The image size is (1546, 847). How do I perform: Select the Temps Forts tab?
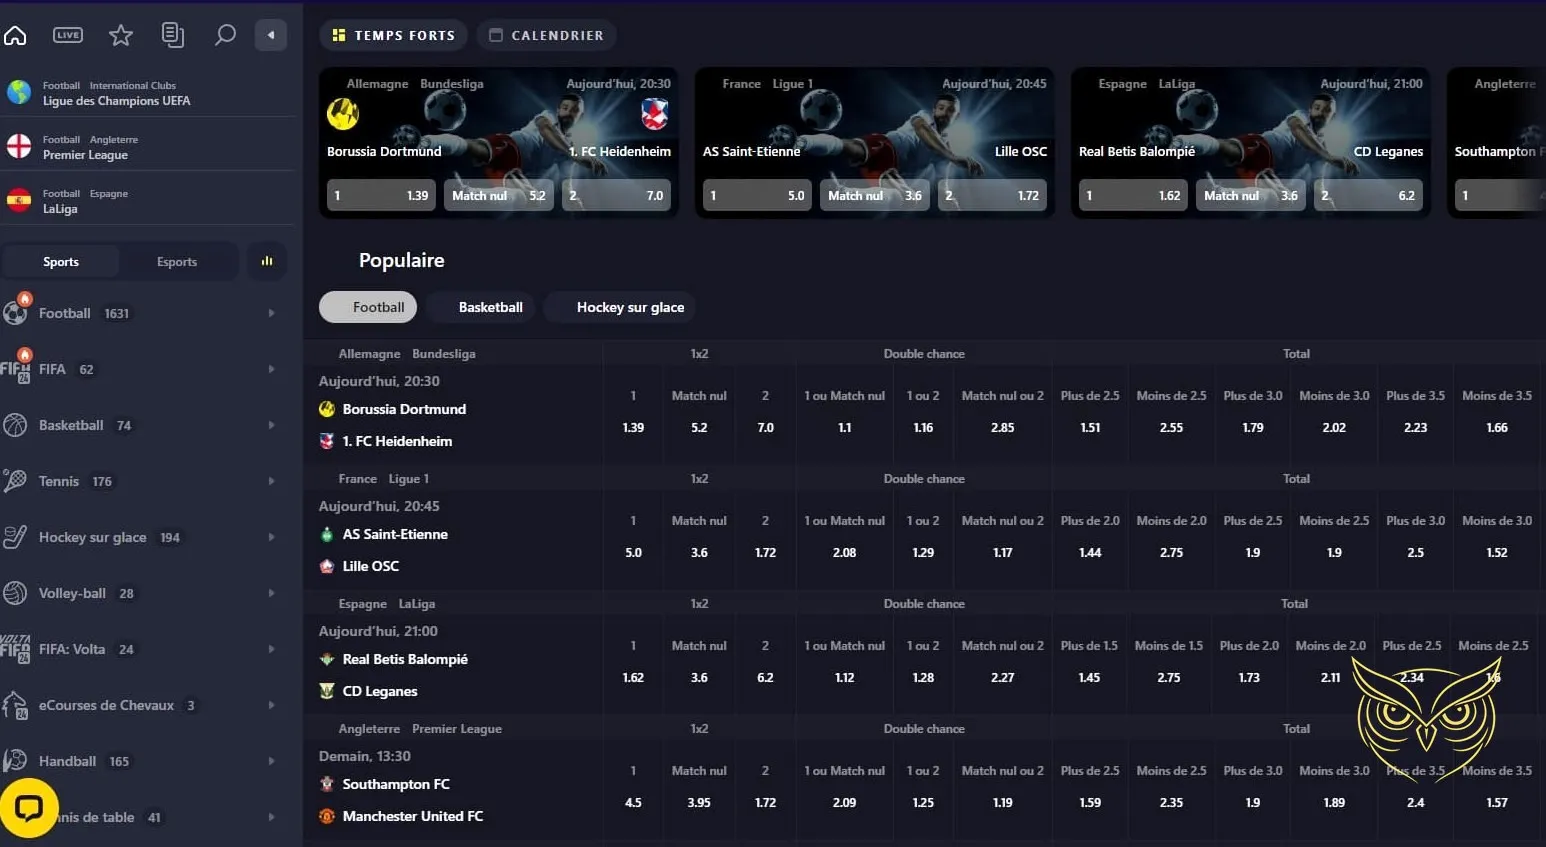(394, 35)
